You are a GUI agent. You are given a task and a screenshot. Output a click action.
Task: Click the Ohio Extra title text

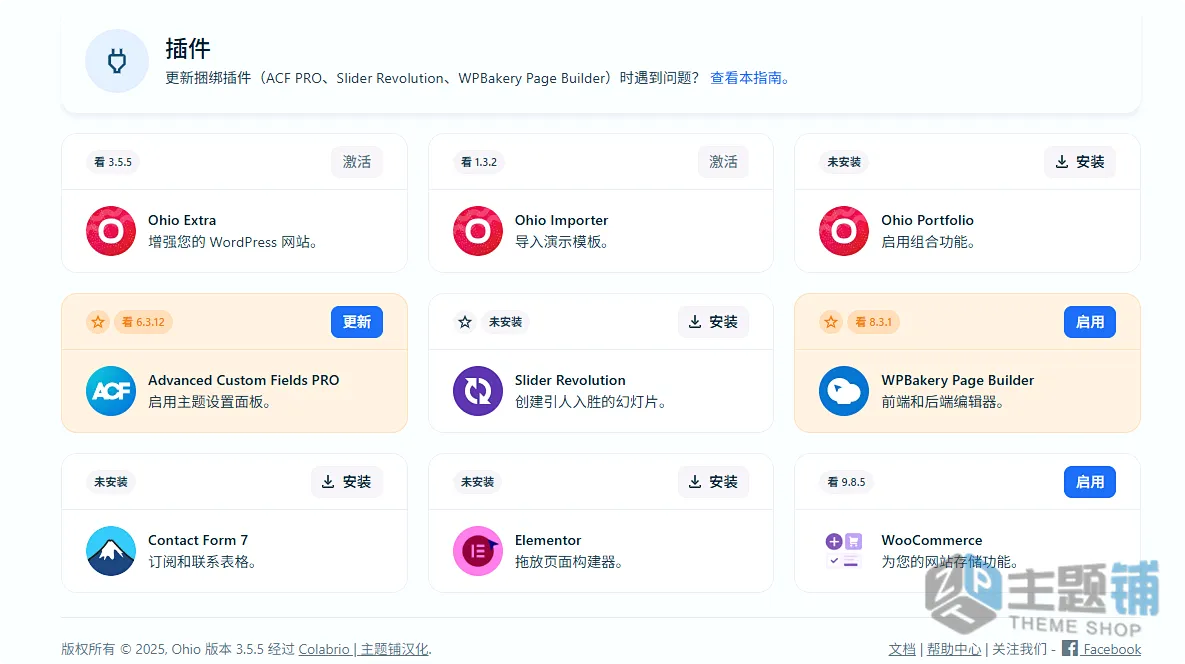pyautogui.click(x=182, y=220)
